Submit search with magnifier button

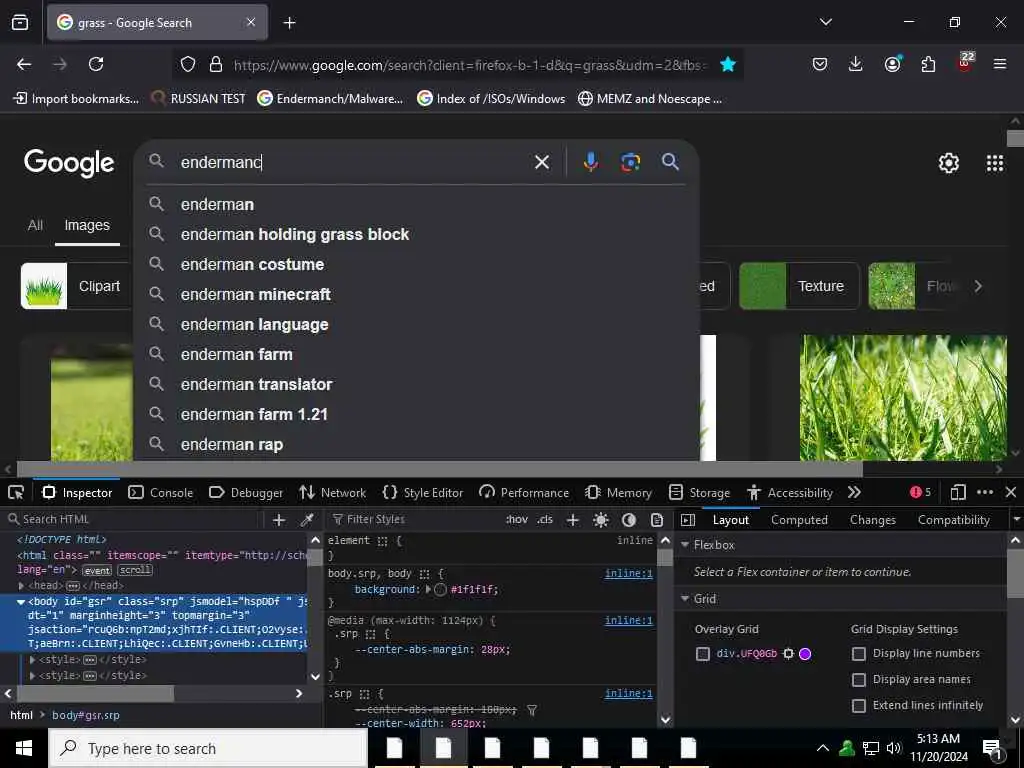[x=670, y=161]
